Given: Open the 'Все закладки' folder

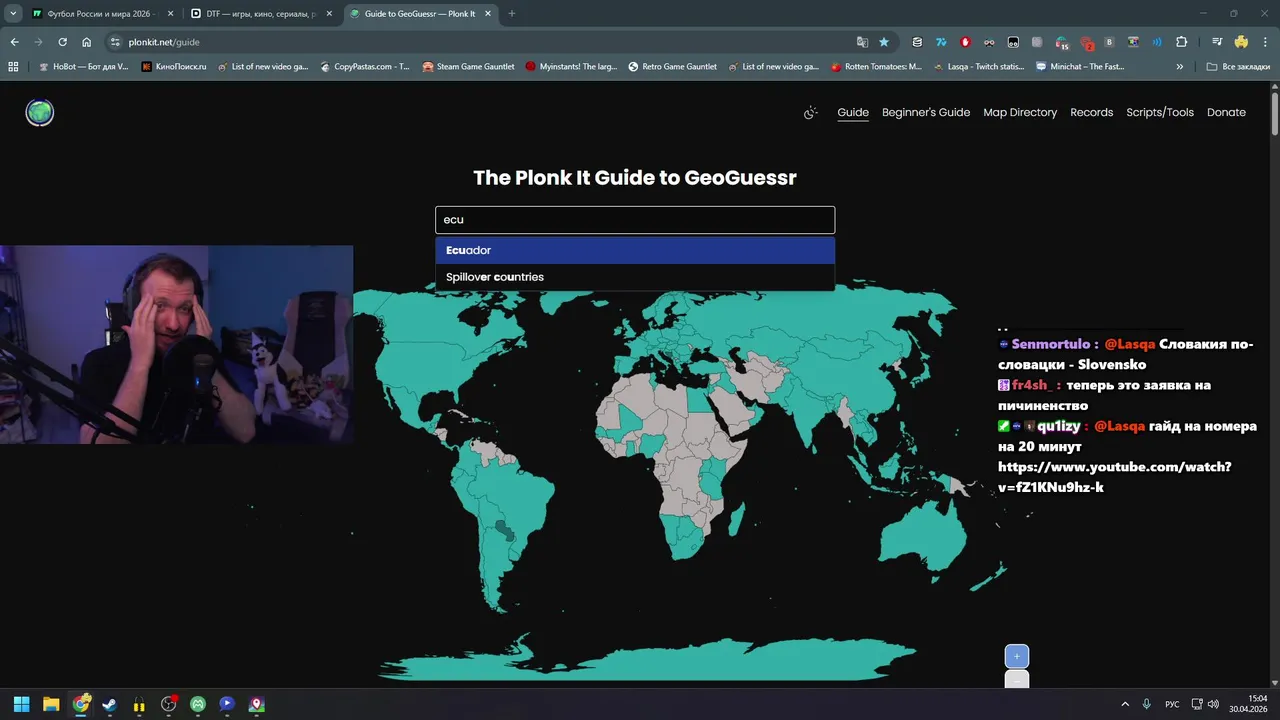Looking at the screenshot, I should (1239, 67).
